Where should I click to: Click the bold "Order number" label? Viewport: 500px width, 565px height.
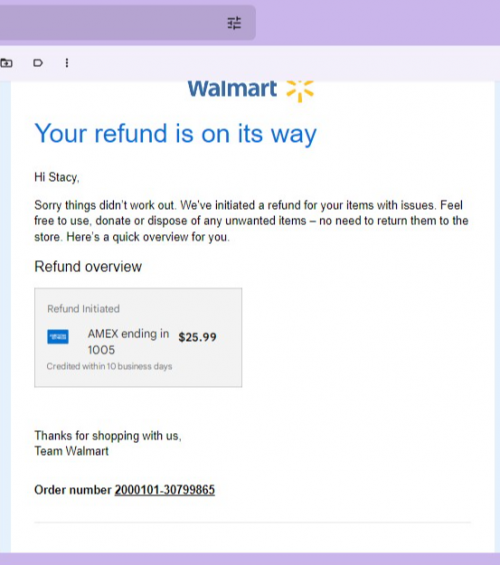73,490
